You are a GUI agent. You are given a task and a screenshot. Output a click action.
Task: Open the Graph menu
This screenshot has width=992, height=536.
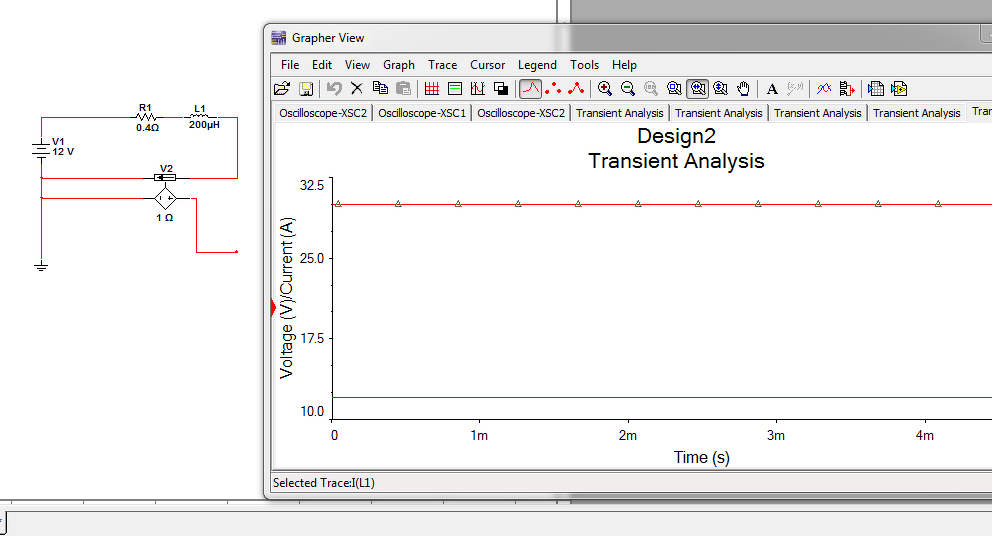tap(399, 65)
